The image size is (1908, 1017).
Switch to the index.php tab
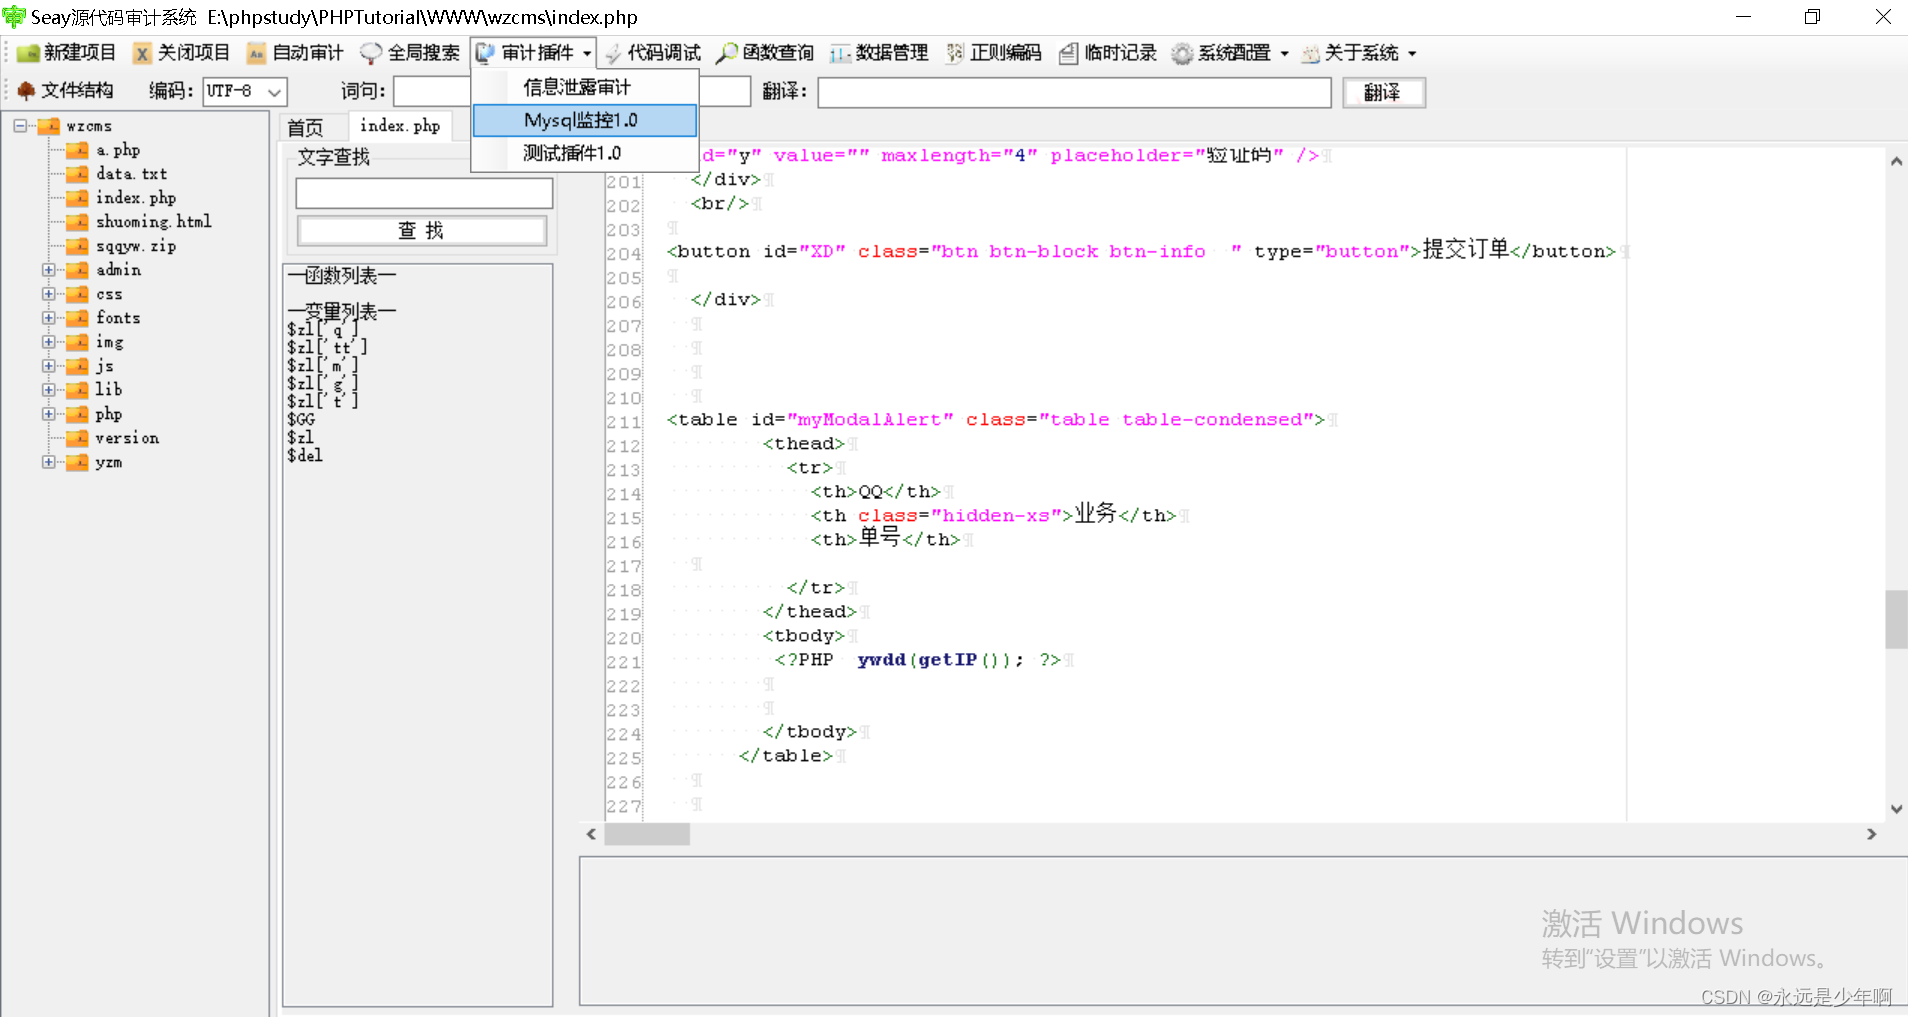(x=400, y=126)
